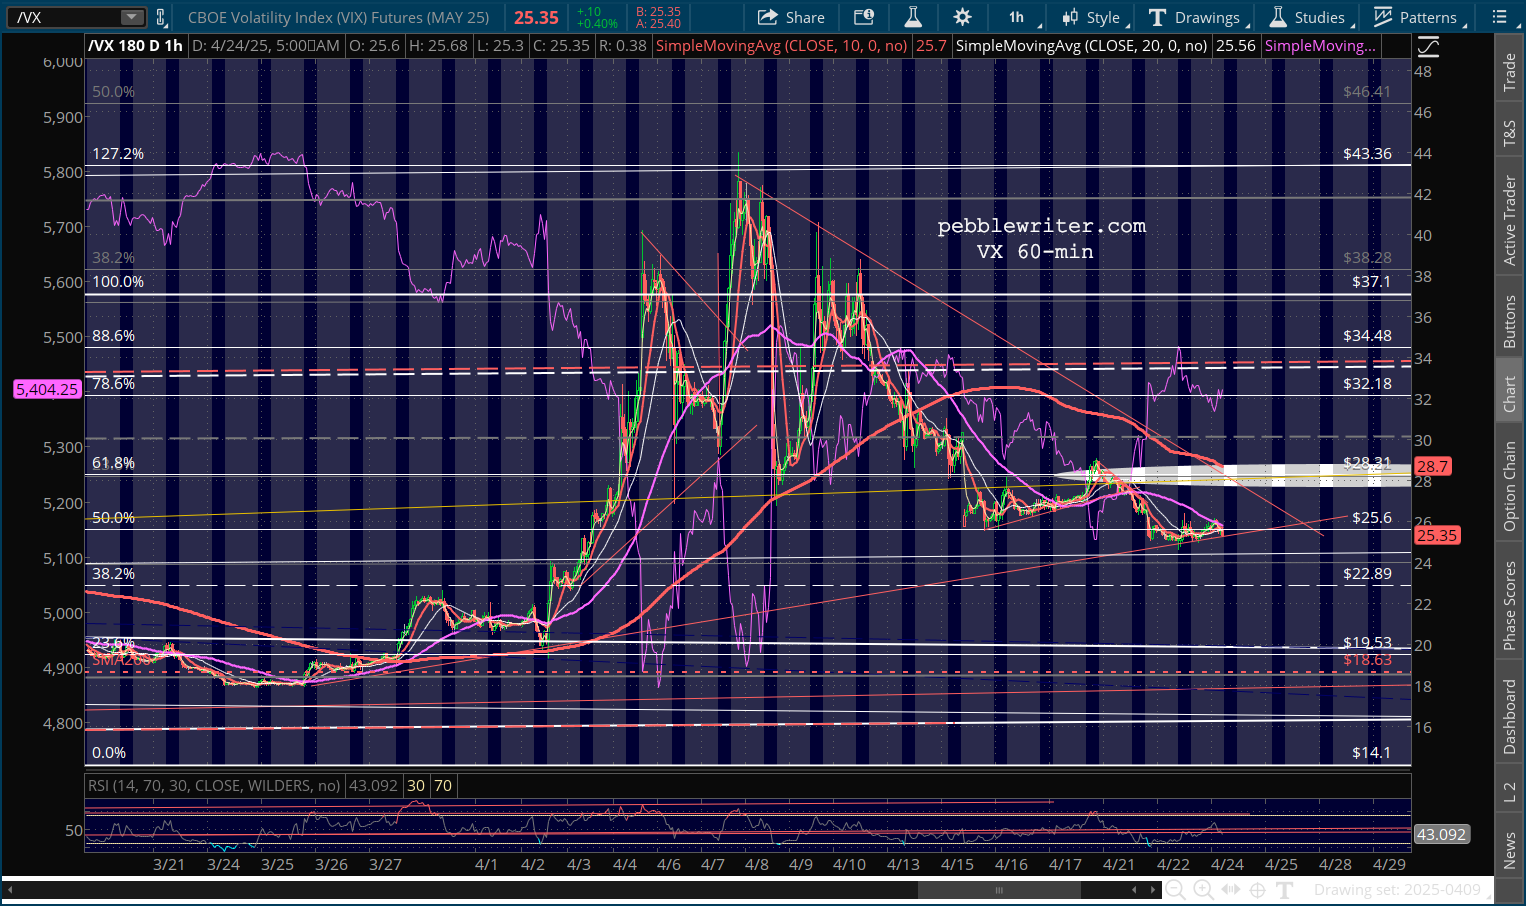Click the zoom out magnifier icon
Image resolution: width=1526 pixels, height=906 pixels.
pyautogui.click(x=1176, y=889)
